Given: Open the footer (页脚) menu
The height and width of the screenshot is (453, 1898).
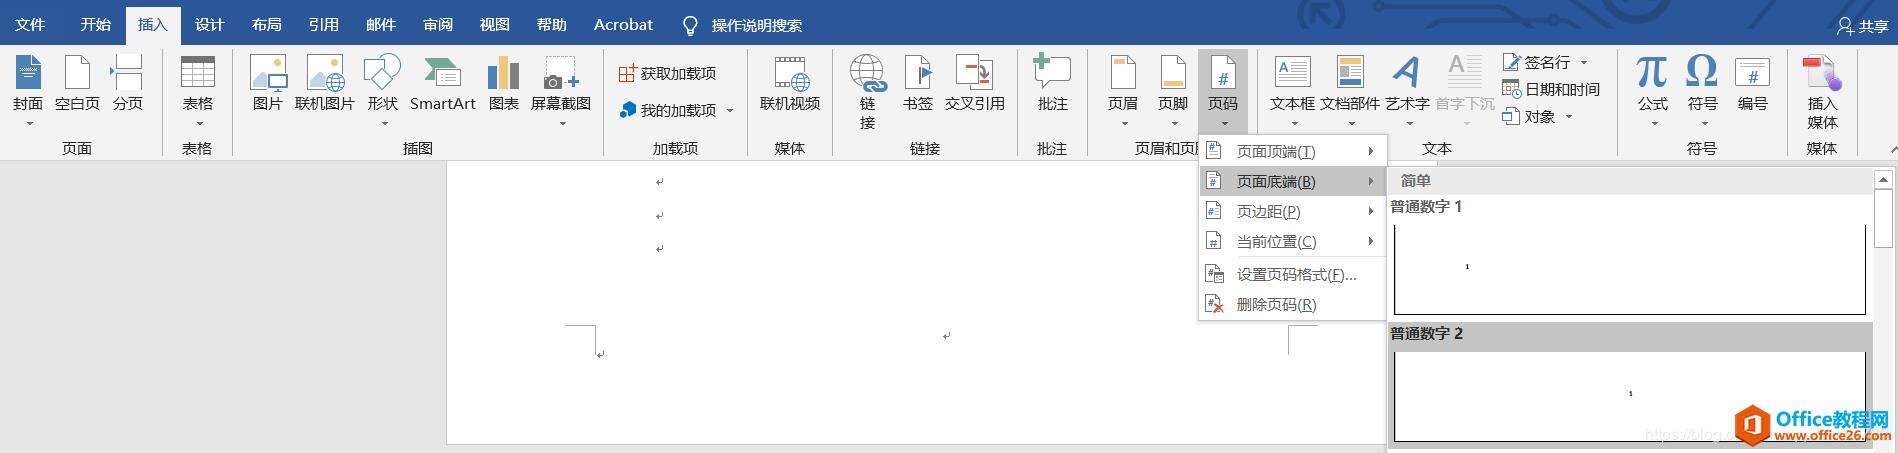Looking at the screenshot, I should (x=1173, y=90).
